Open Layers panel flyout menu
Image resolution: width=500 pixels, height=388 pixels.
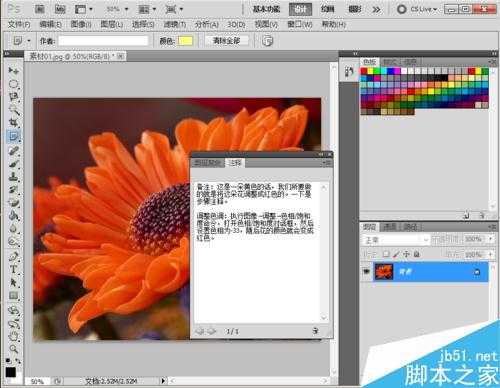[x=492, y=227]
